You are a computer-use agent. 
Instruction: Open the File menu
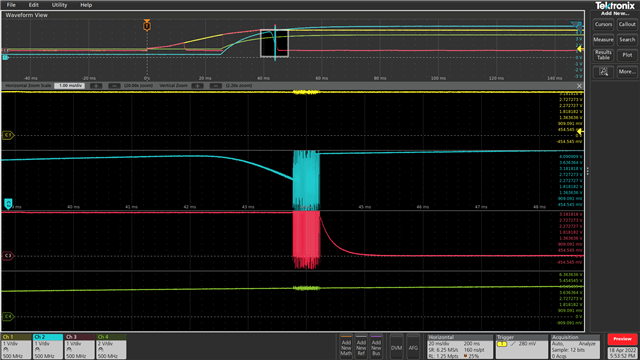coord(11,5)
